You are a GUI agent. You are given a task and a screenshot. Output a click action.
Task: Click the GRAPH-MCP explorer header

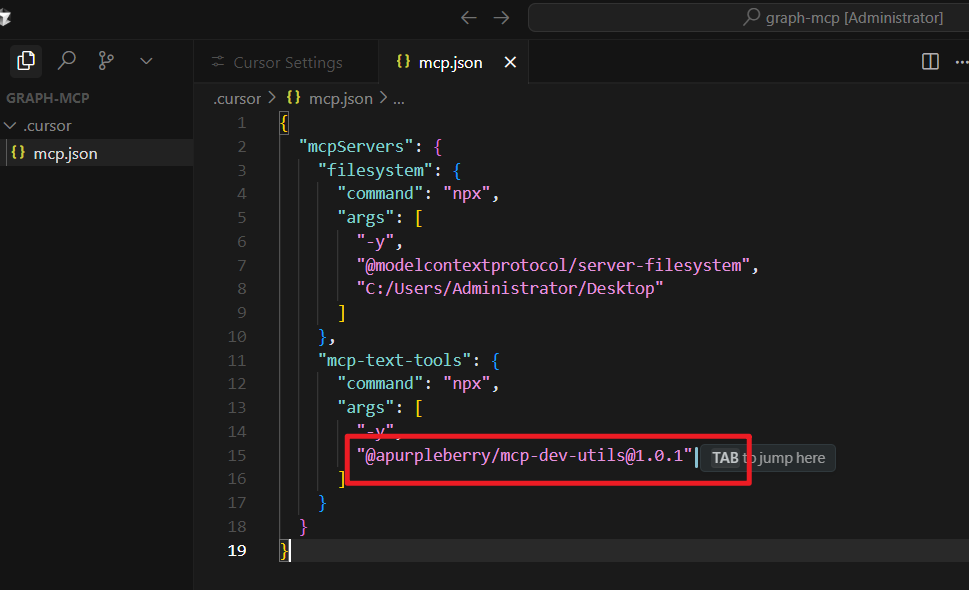coord(48,98)
